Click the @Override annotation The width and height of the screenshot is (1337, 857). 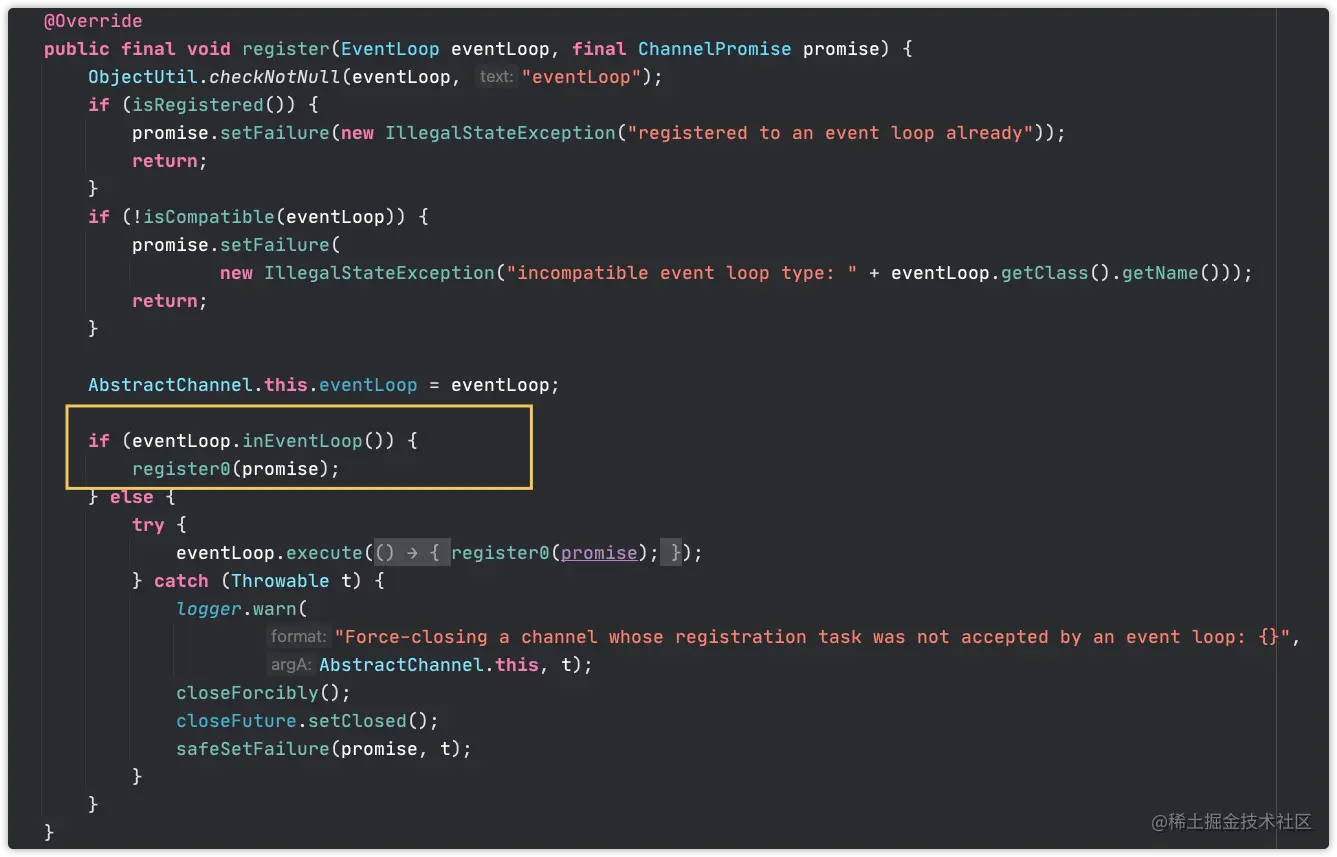[x=93, y=21]
